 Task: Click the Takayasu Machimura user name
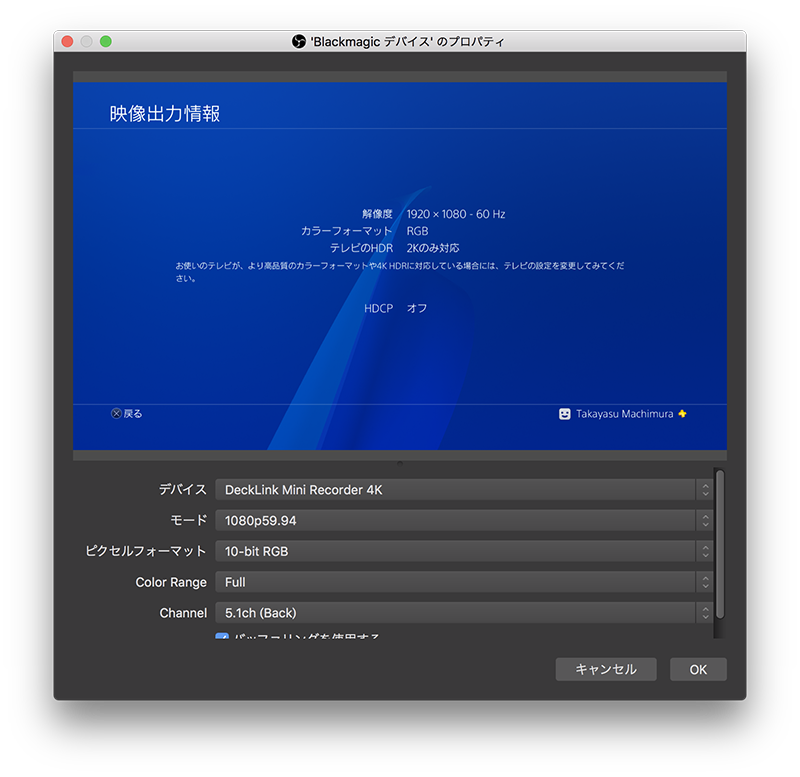tap(624, 414)
